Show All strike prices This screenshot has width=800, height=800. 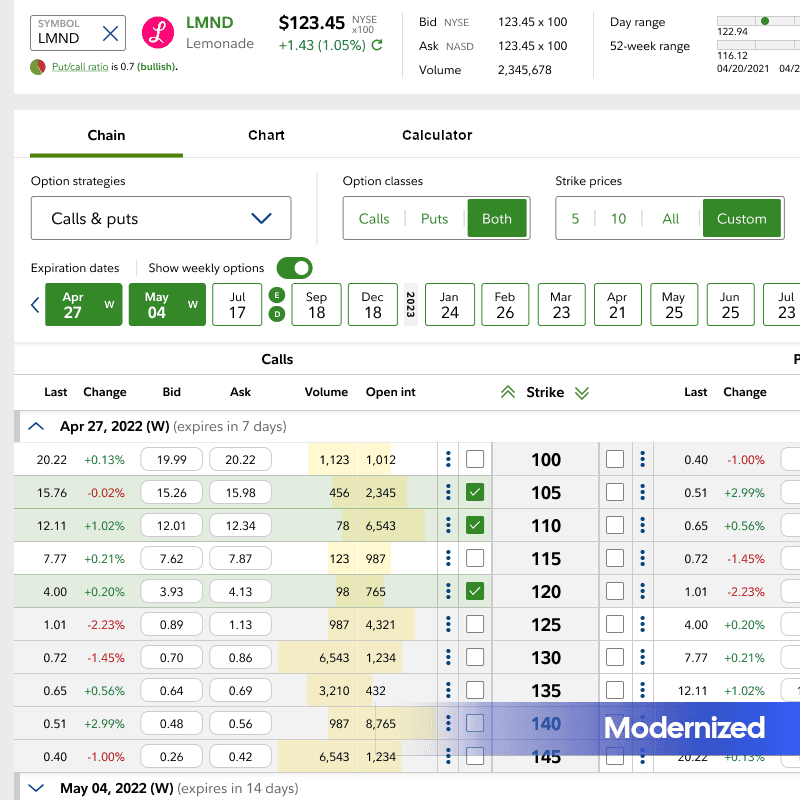pyautogui.click(x=670, y=218)
